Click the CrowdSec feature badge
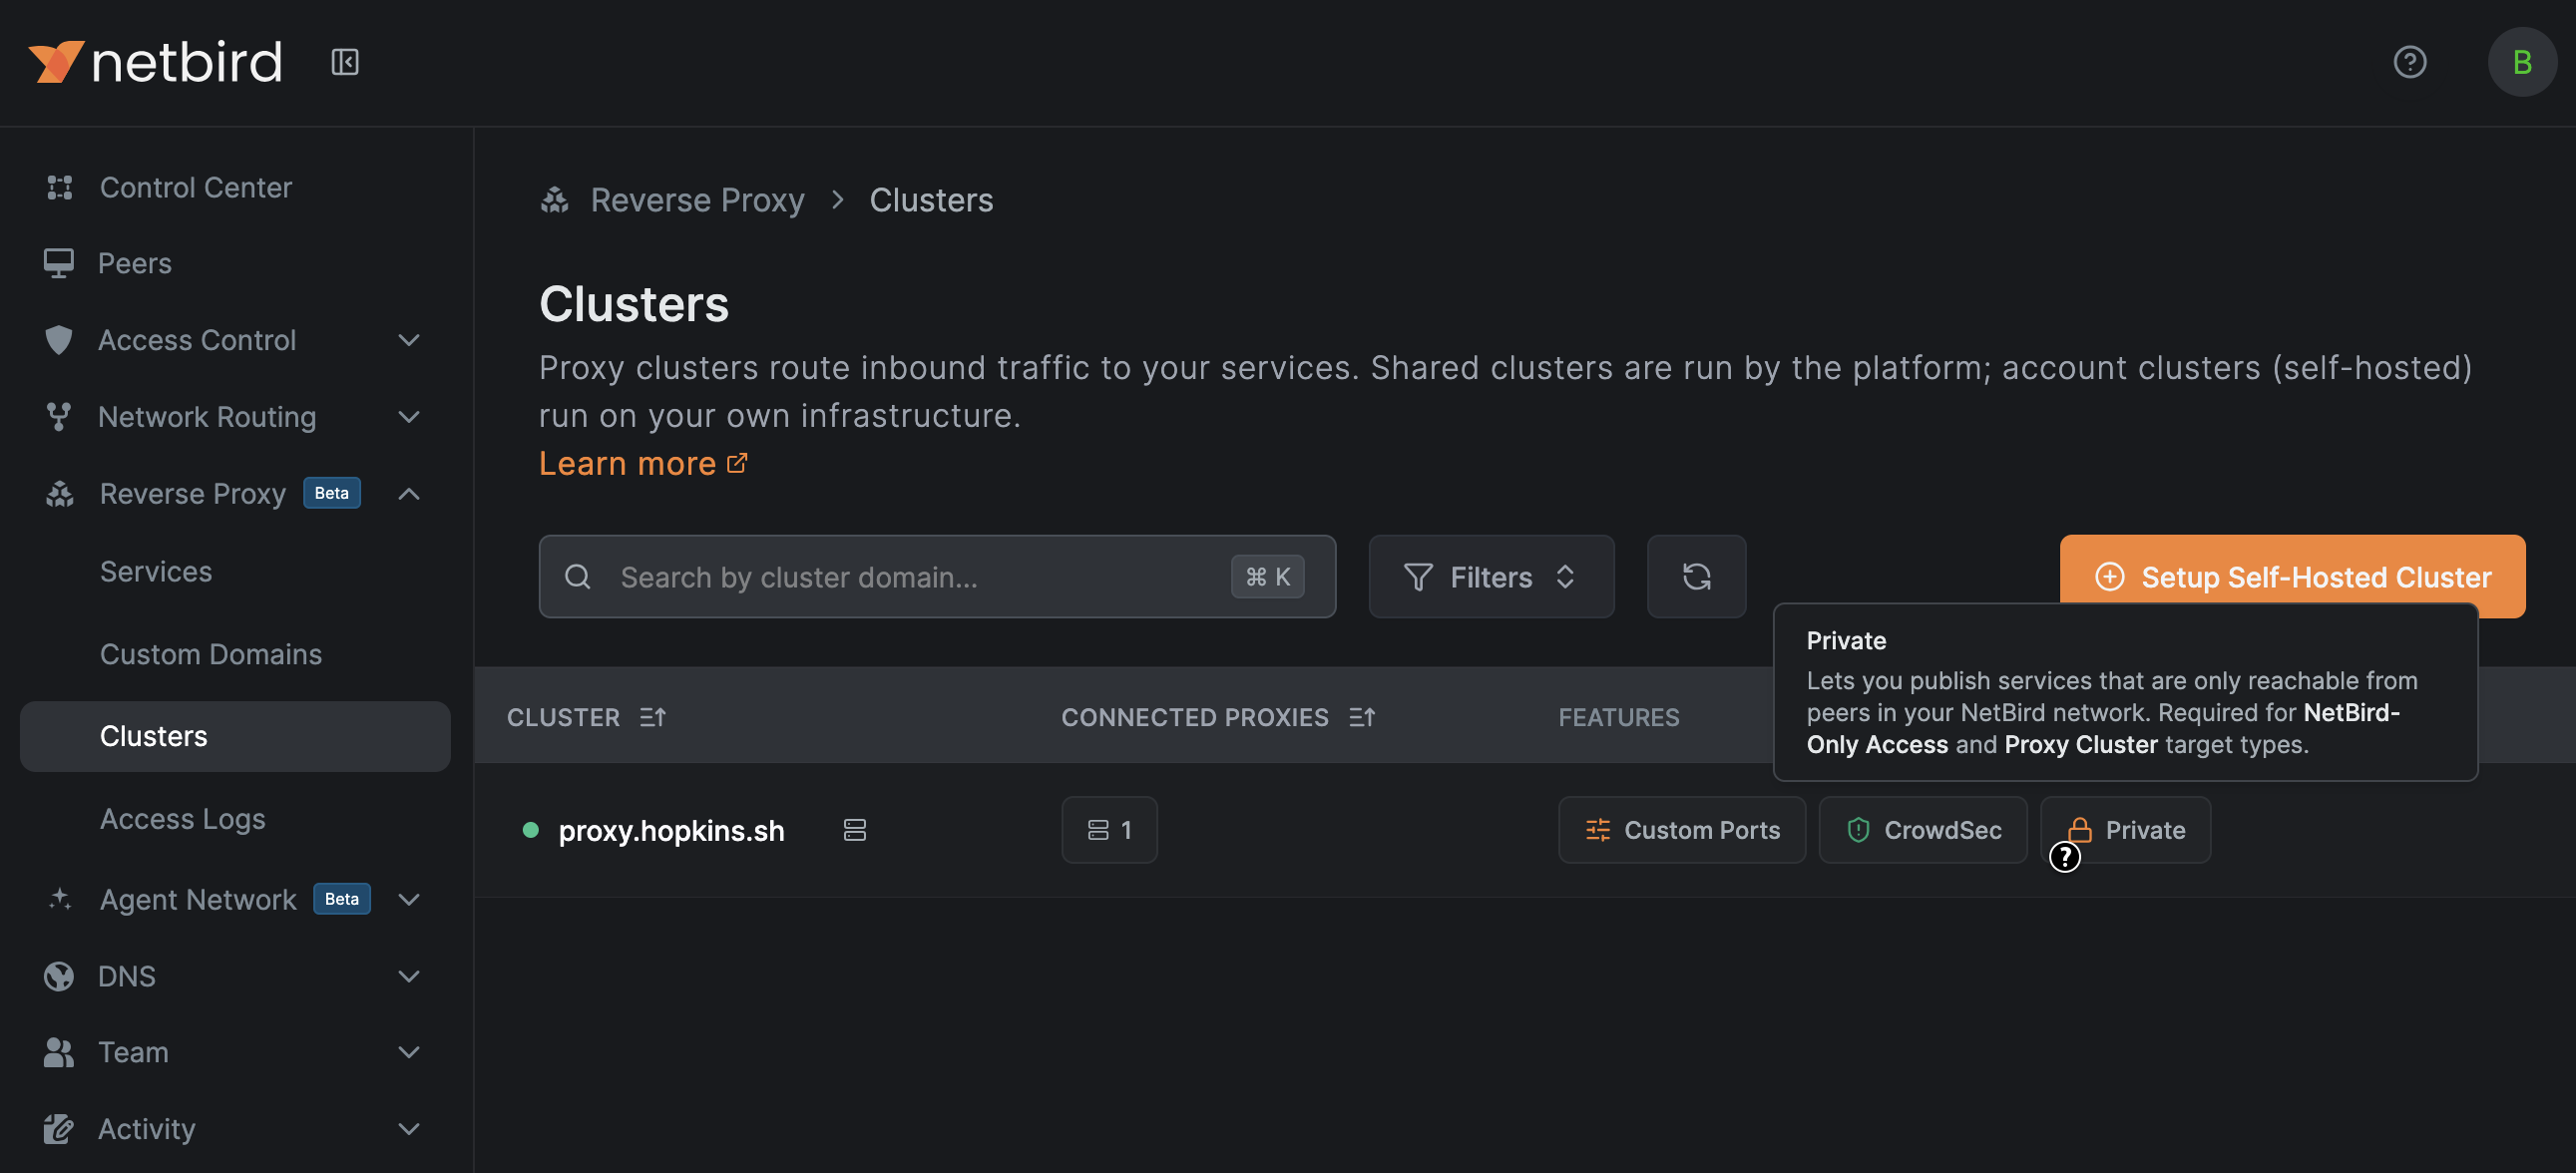The height and width of the screenshot is (1173, 2576). click(x=1922, y=830)
